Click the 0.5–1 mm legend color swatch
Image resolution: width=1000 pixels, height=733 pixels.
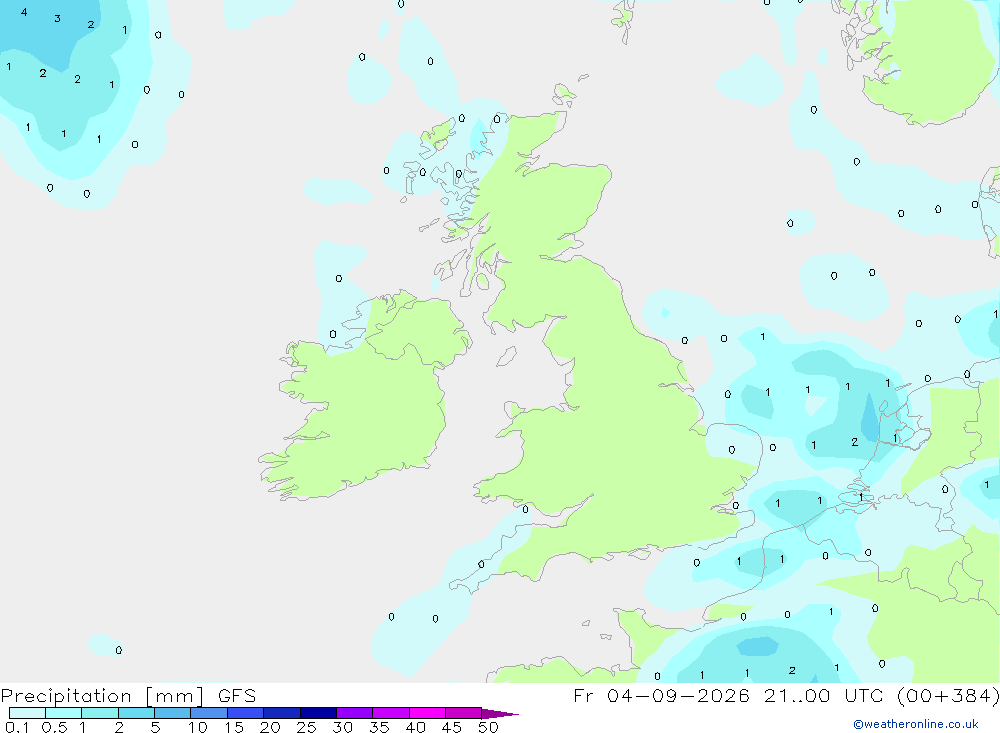[64, 713]
